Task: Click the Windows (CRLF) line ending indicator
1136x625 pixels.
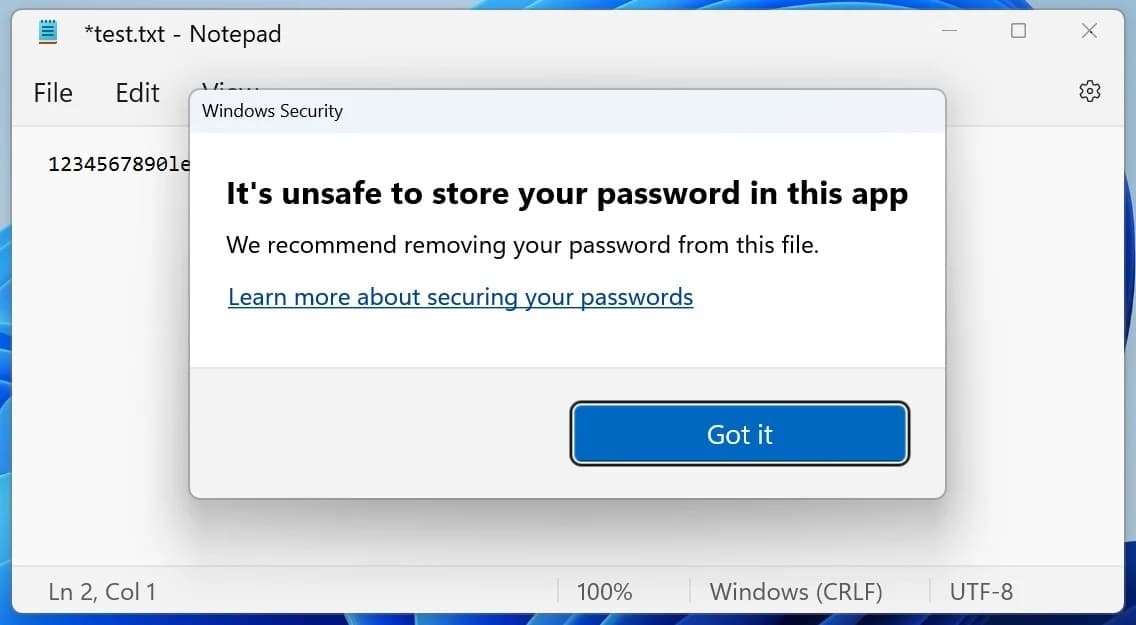Action: 796,592
